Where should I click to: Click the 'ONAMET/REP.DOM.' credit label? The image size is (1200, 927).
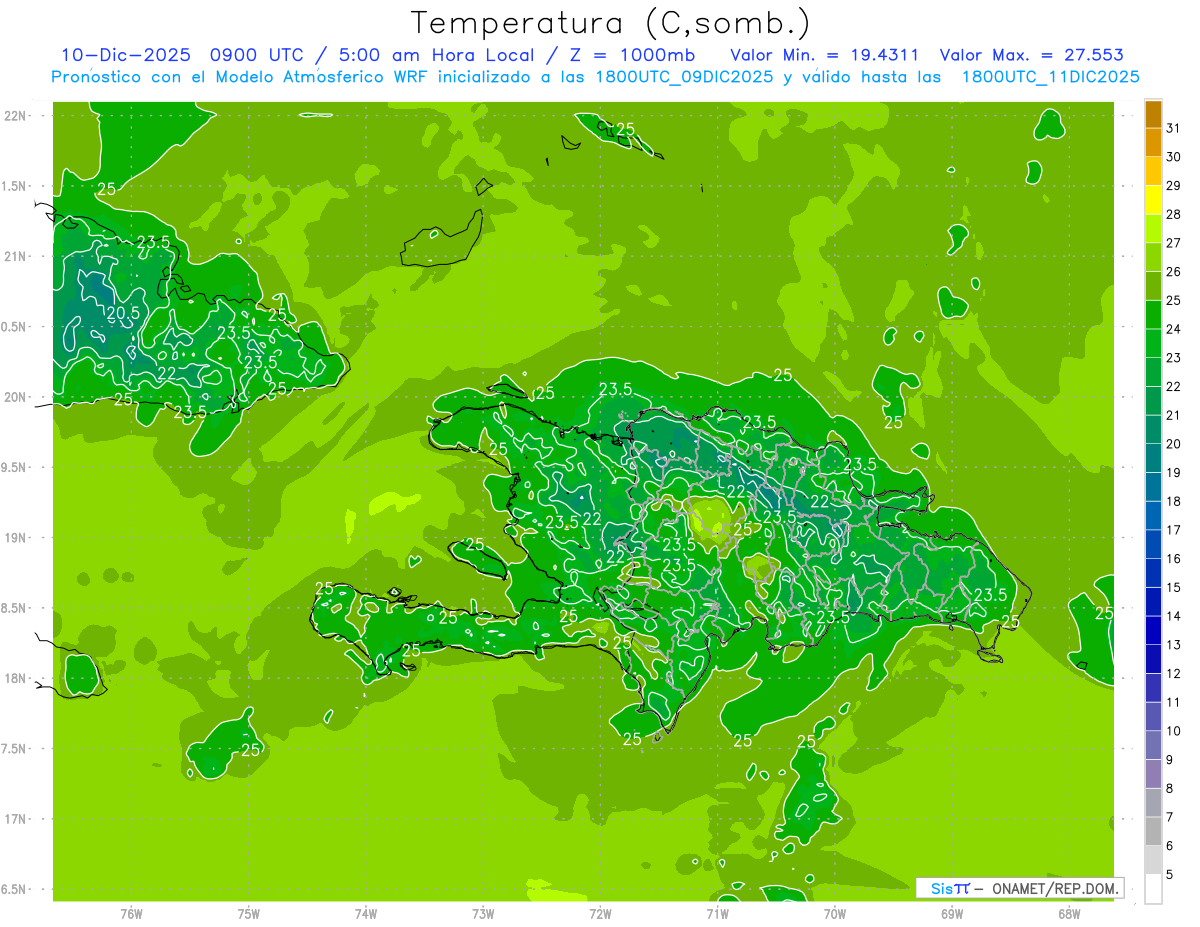click(x=1056, y=888)
